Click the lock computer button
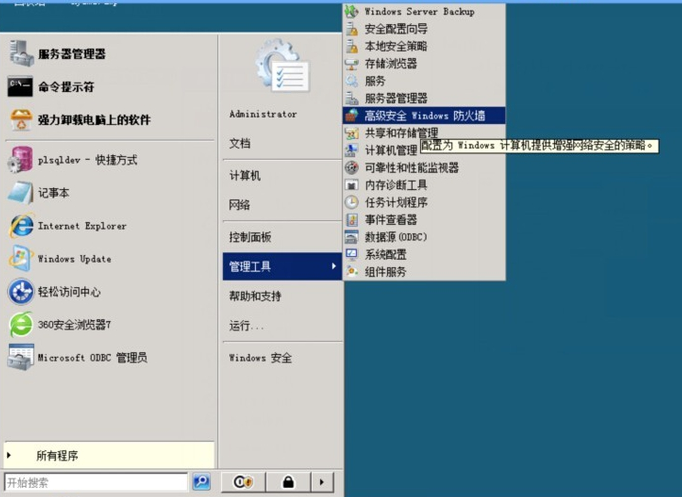 pyautogui.click(x=288, y=482)
